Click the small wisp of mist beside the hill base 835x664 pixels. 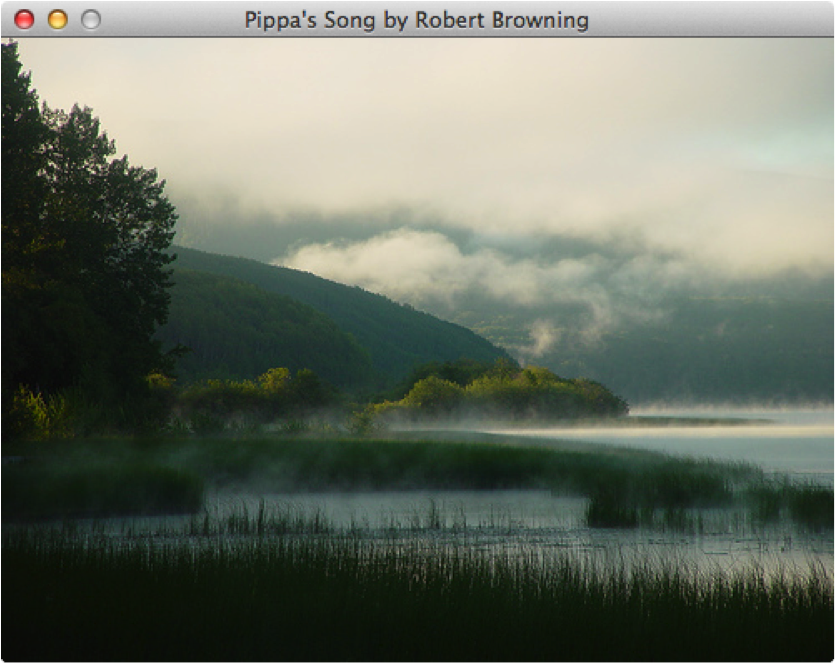point(543,337)
